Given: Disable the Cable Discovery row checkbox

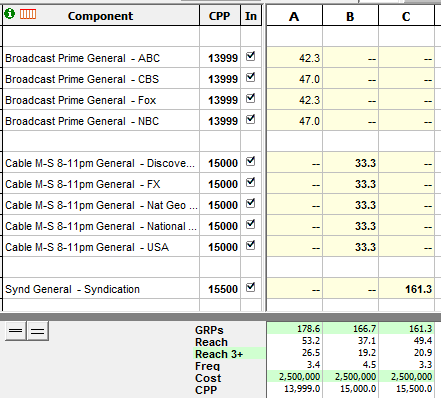Looking at the screenshot, I should point(250,161).
